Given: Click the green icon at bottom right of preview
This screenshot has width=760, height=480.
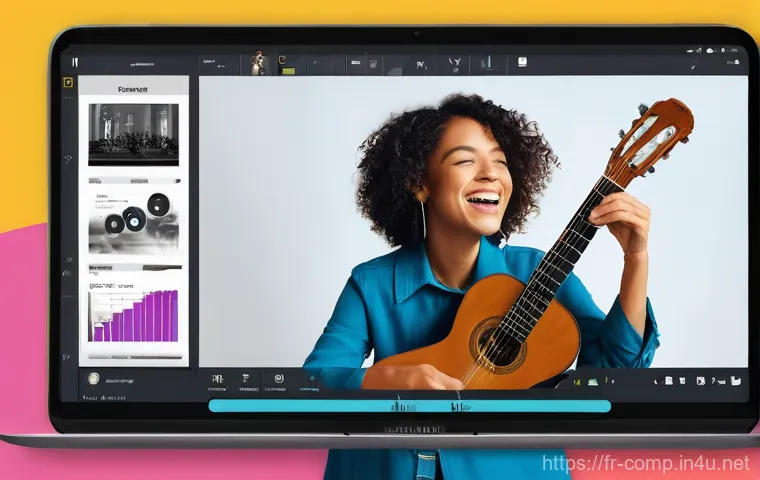Looking at the screenshot, I should [592, 382].
